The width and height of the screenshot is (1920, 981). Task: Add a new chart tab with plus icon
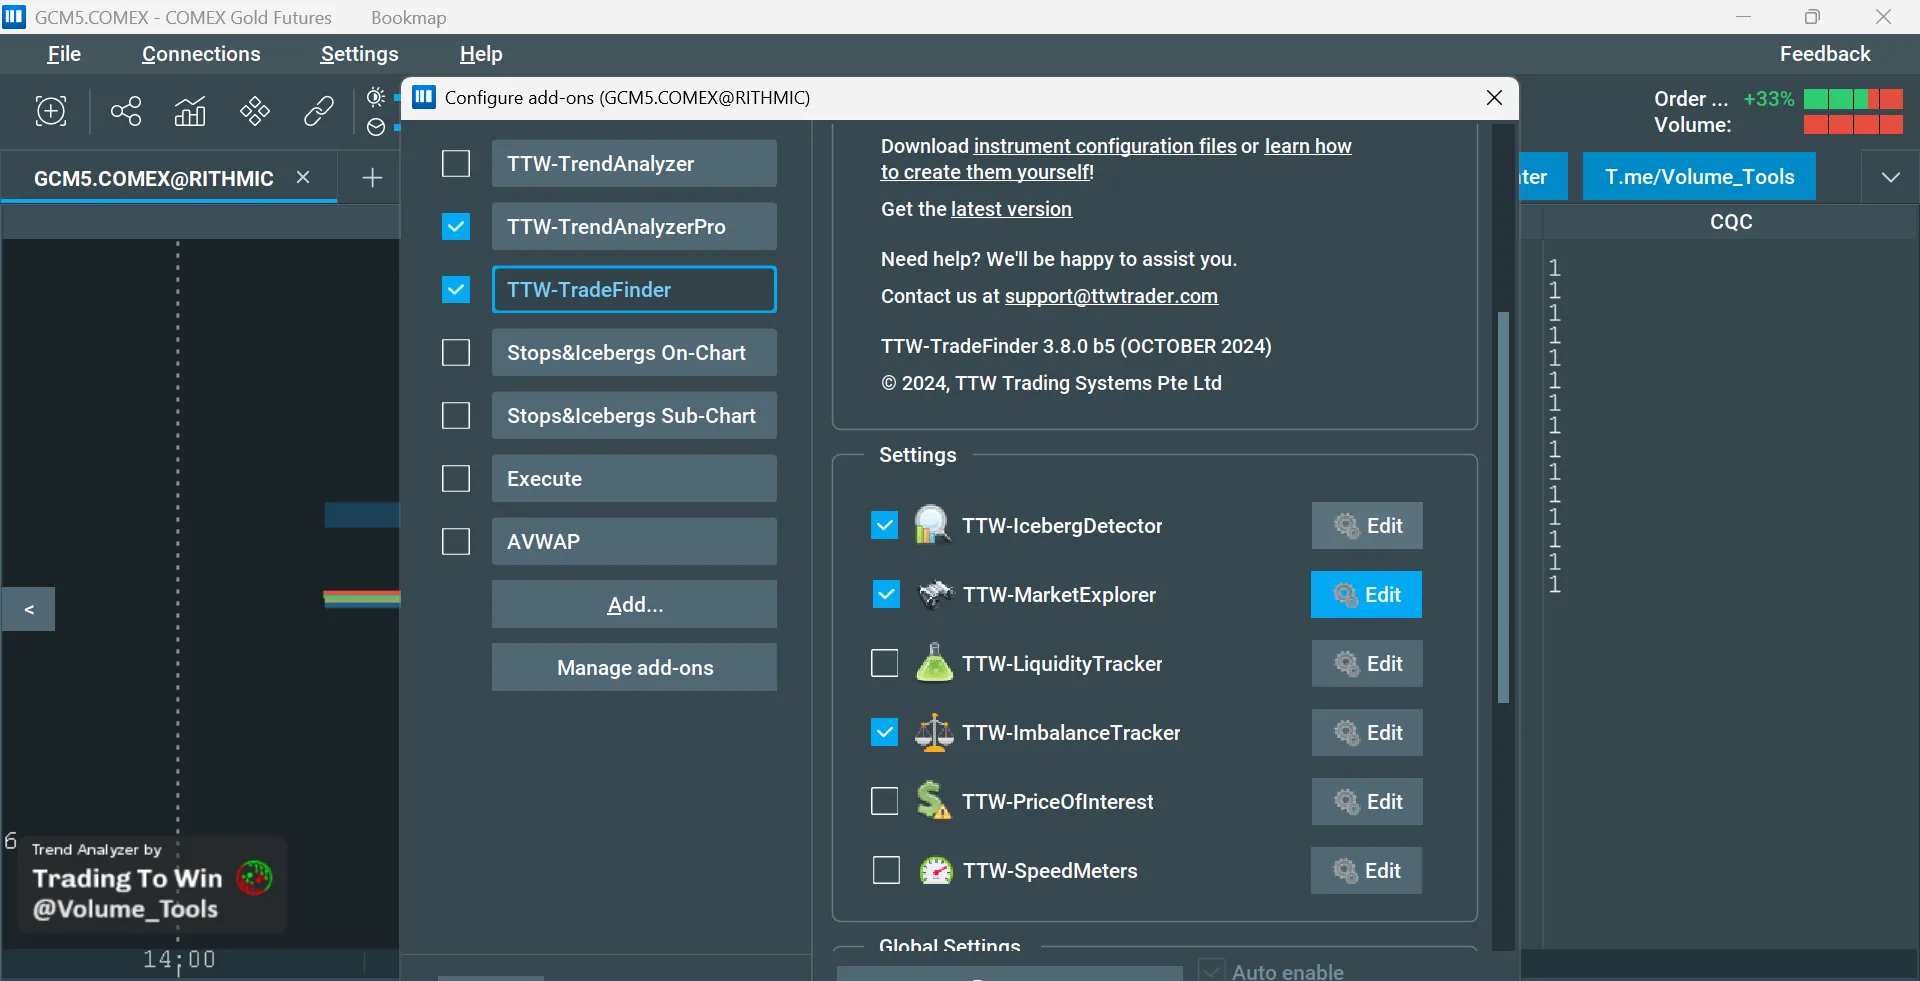pos(372,178)
